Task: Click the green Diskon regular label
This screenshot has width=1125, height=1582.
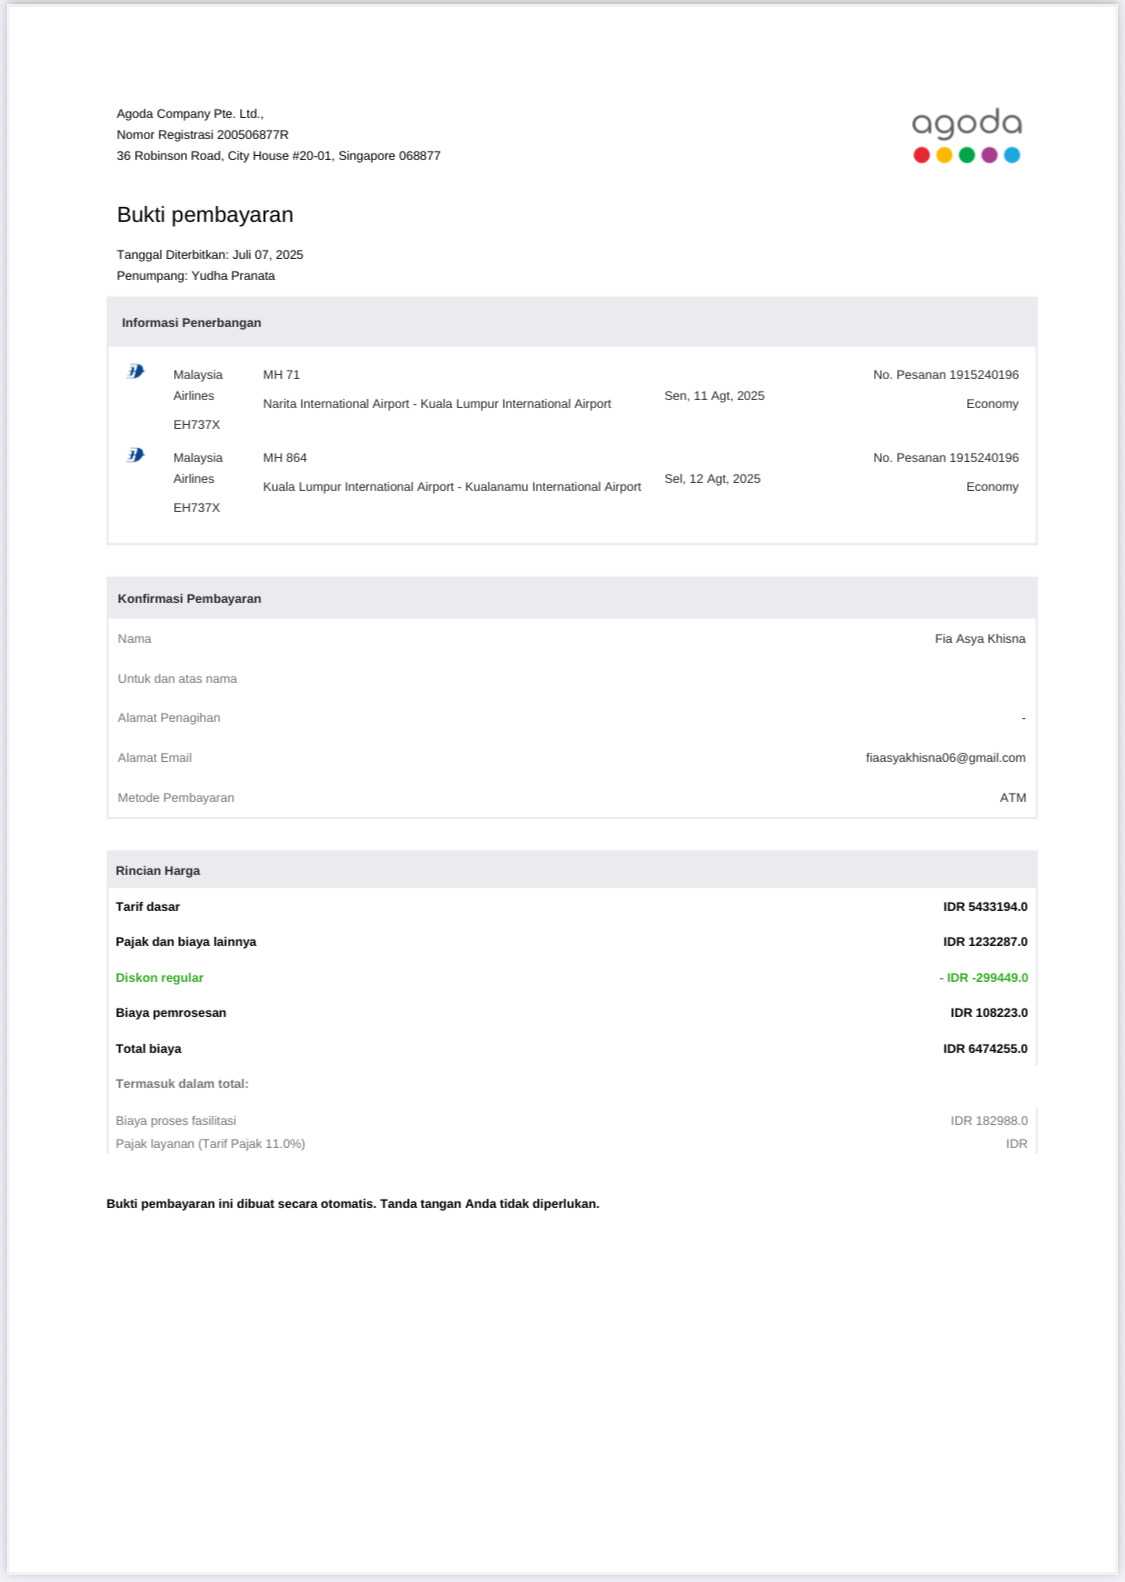Action: tap(159, 978)
